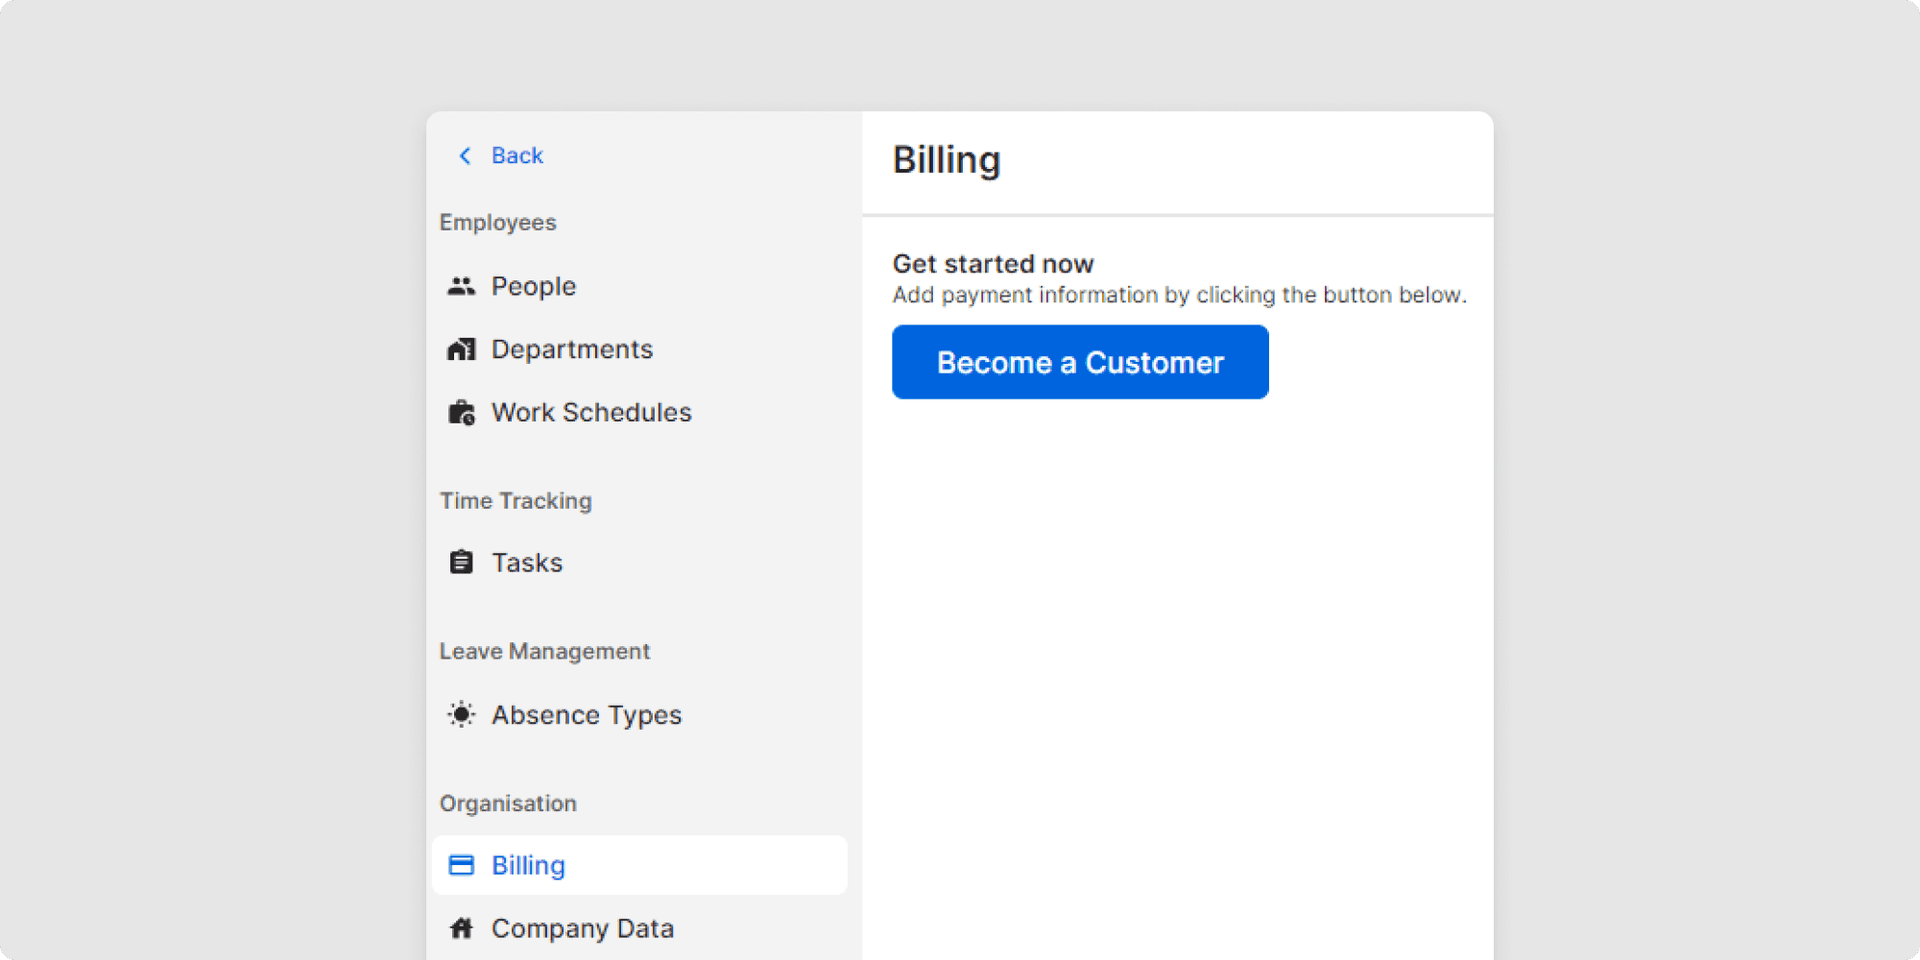The height and width of the screenshot is (960, 1920).
Task: Click the Work Schedules briefcase icon
Action: (461, 413)
